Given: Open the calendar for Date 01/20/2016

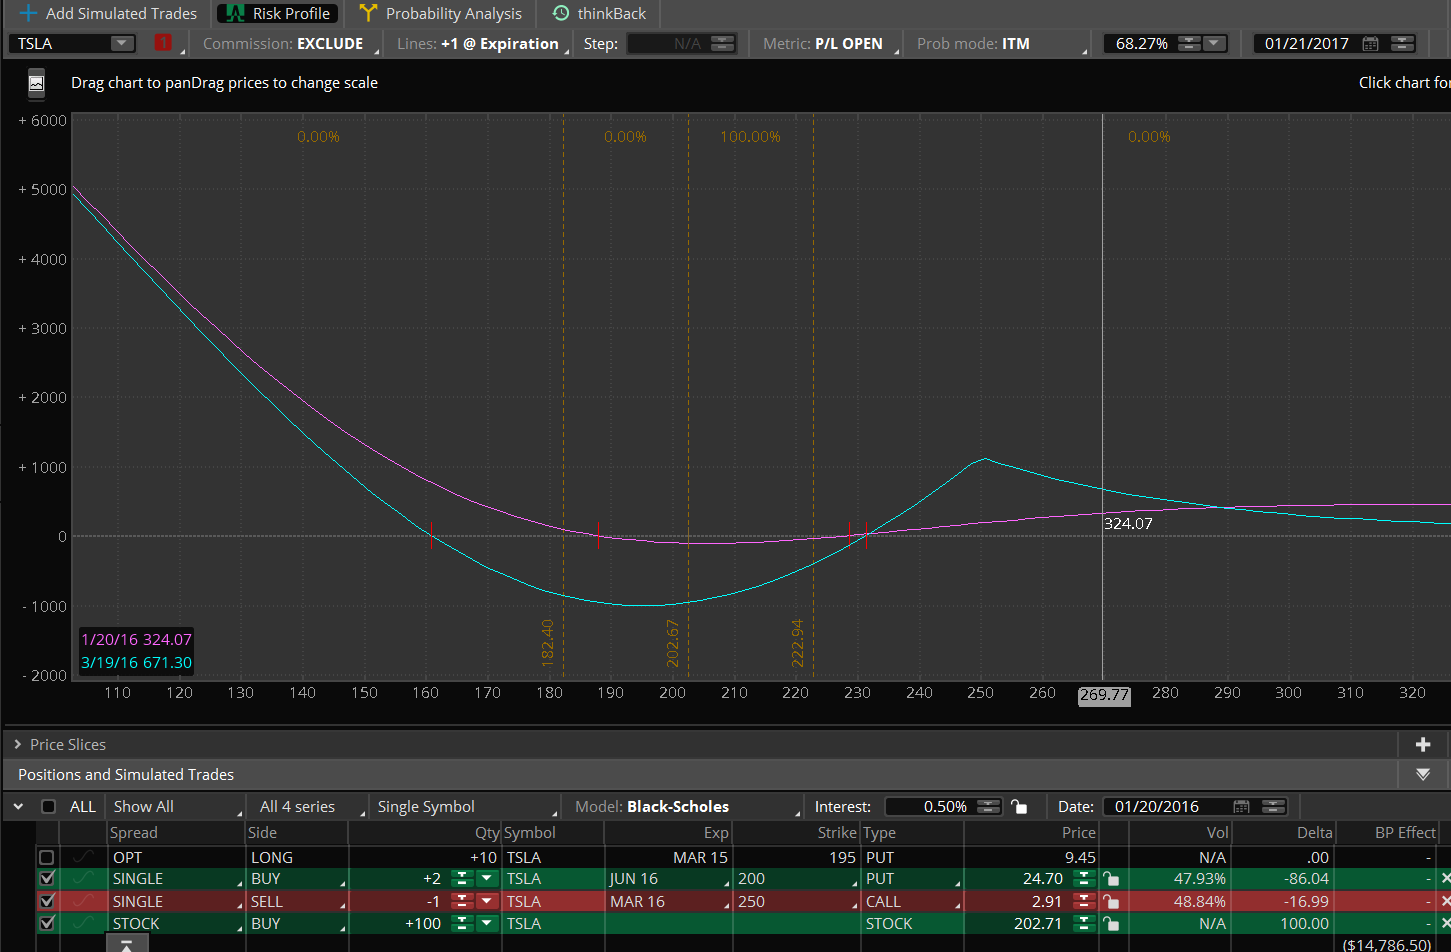Looking at the screenshot, I should [1242, 807].
